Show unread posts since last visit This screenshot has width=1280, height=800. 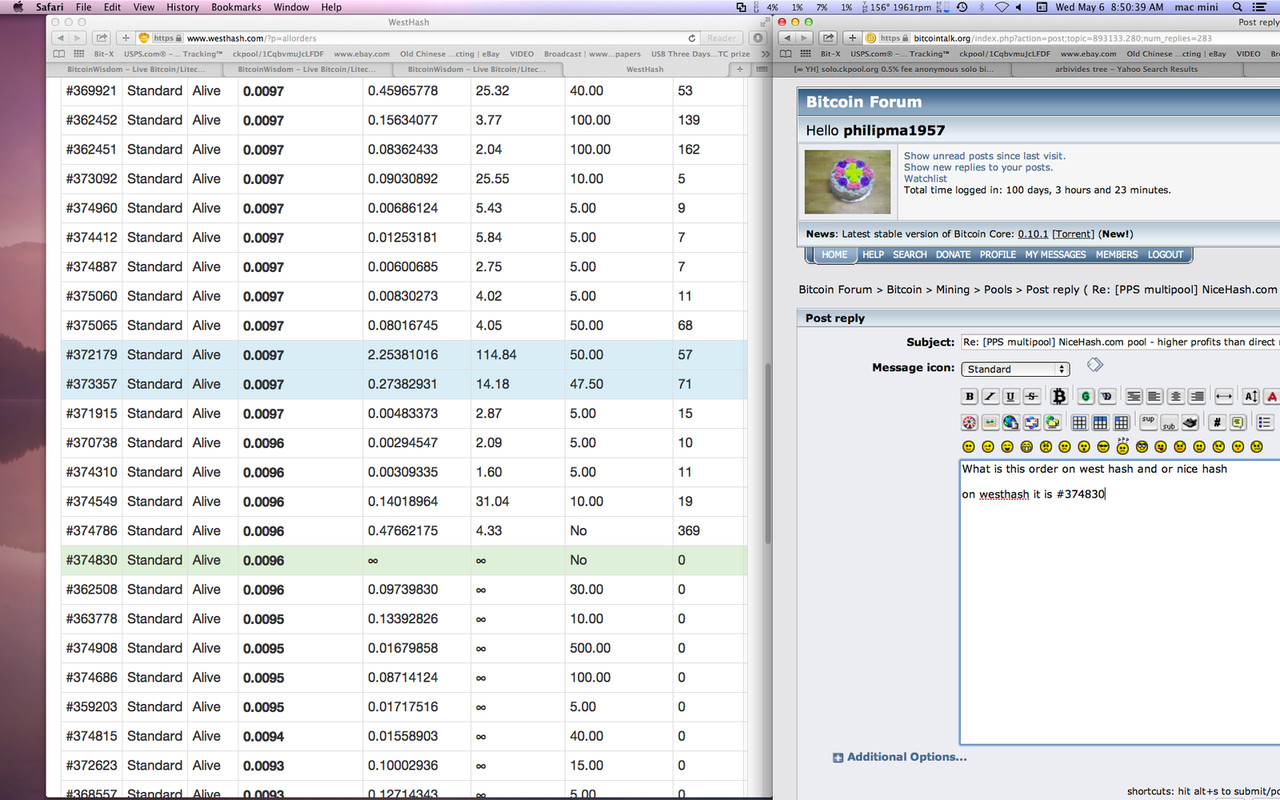(x=985, y=156)
